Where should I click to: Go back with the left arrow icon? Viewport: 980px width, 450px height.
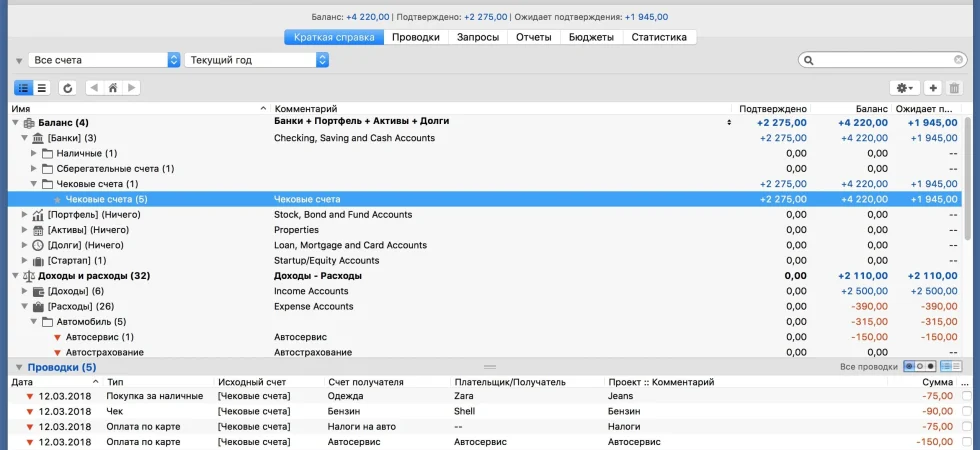coord(94,88)
